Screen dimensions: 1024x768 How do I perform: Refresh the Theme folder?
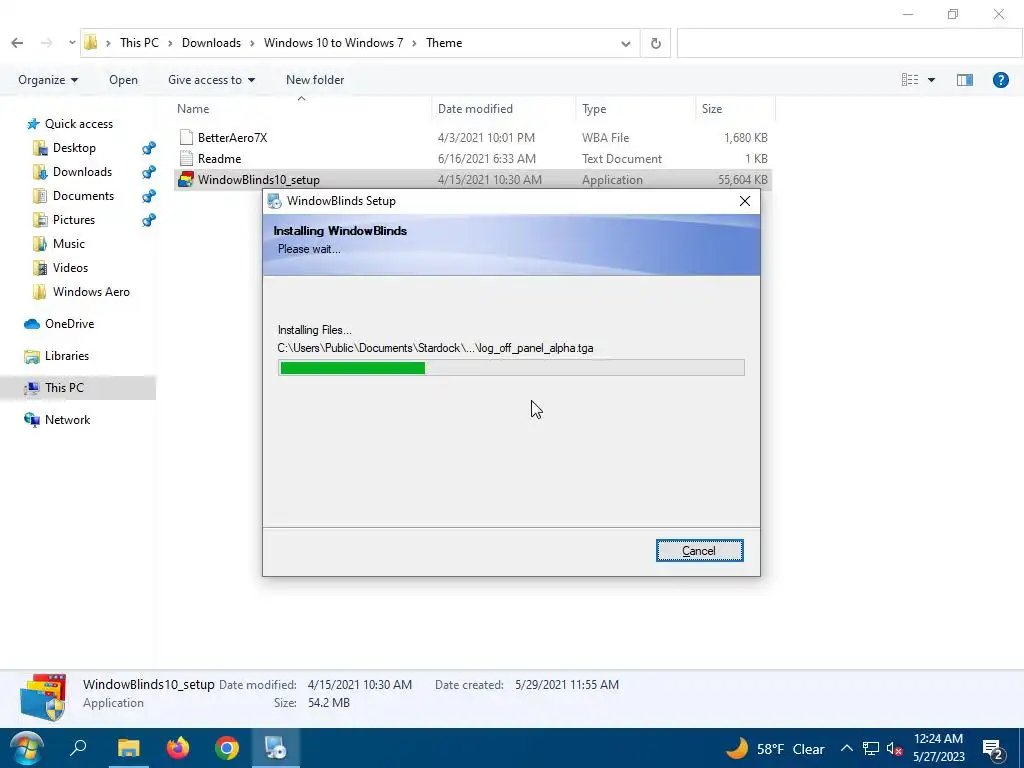point(656,44)
